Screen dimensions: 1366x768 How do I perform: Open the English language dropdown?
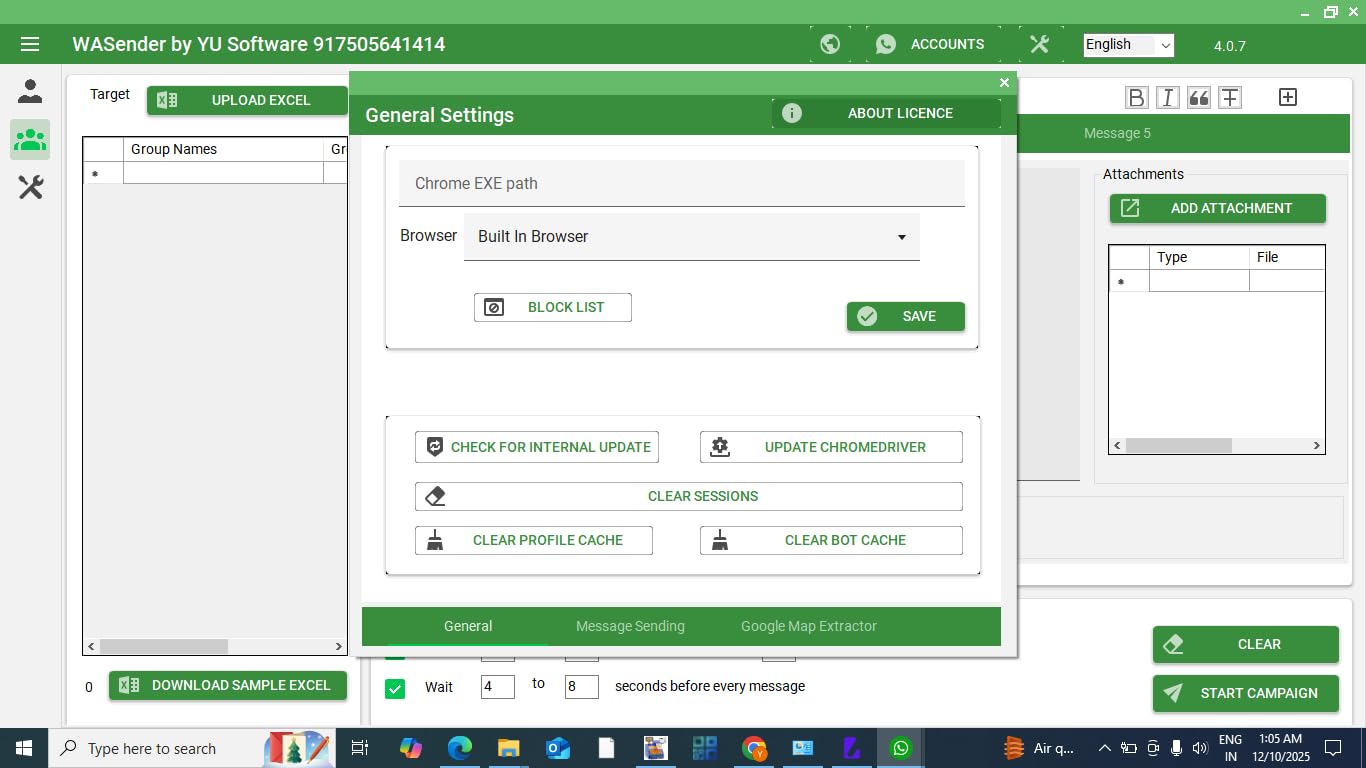point(1128,45)
